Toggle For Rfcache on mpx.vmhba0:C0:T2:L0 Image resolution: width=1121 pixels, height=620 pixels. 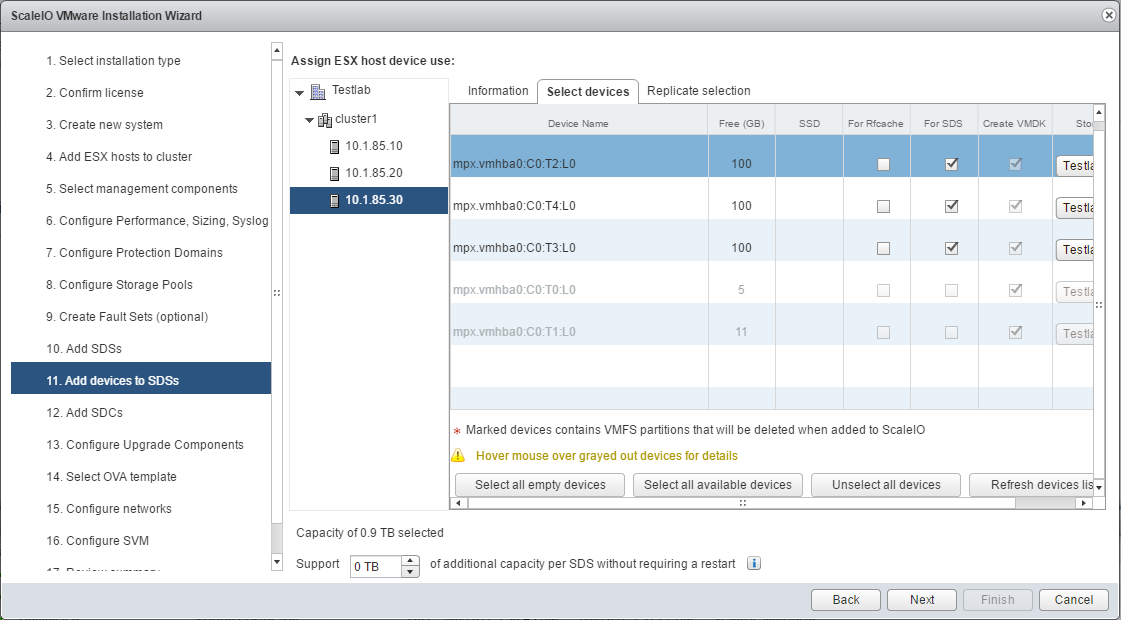(884, 164)
